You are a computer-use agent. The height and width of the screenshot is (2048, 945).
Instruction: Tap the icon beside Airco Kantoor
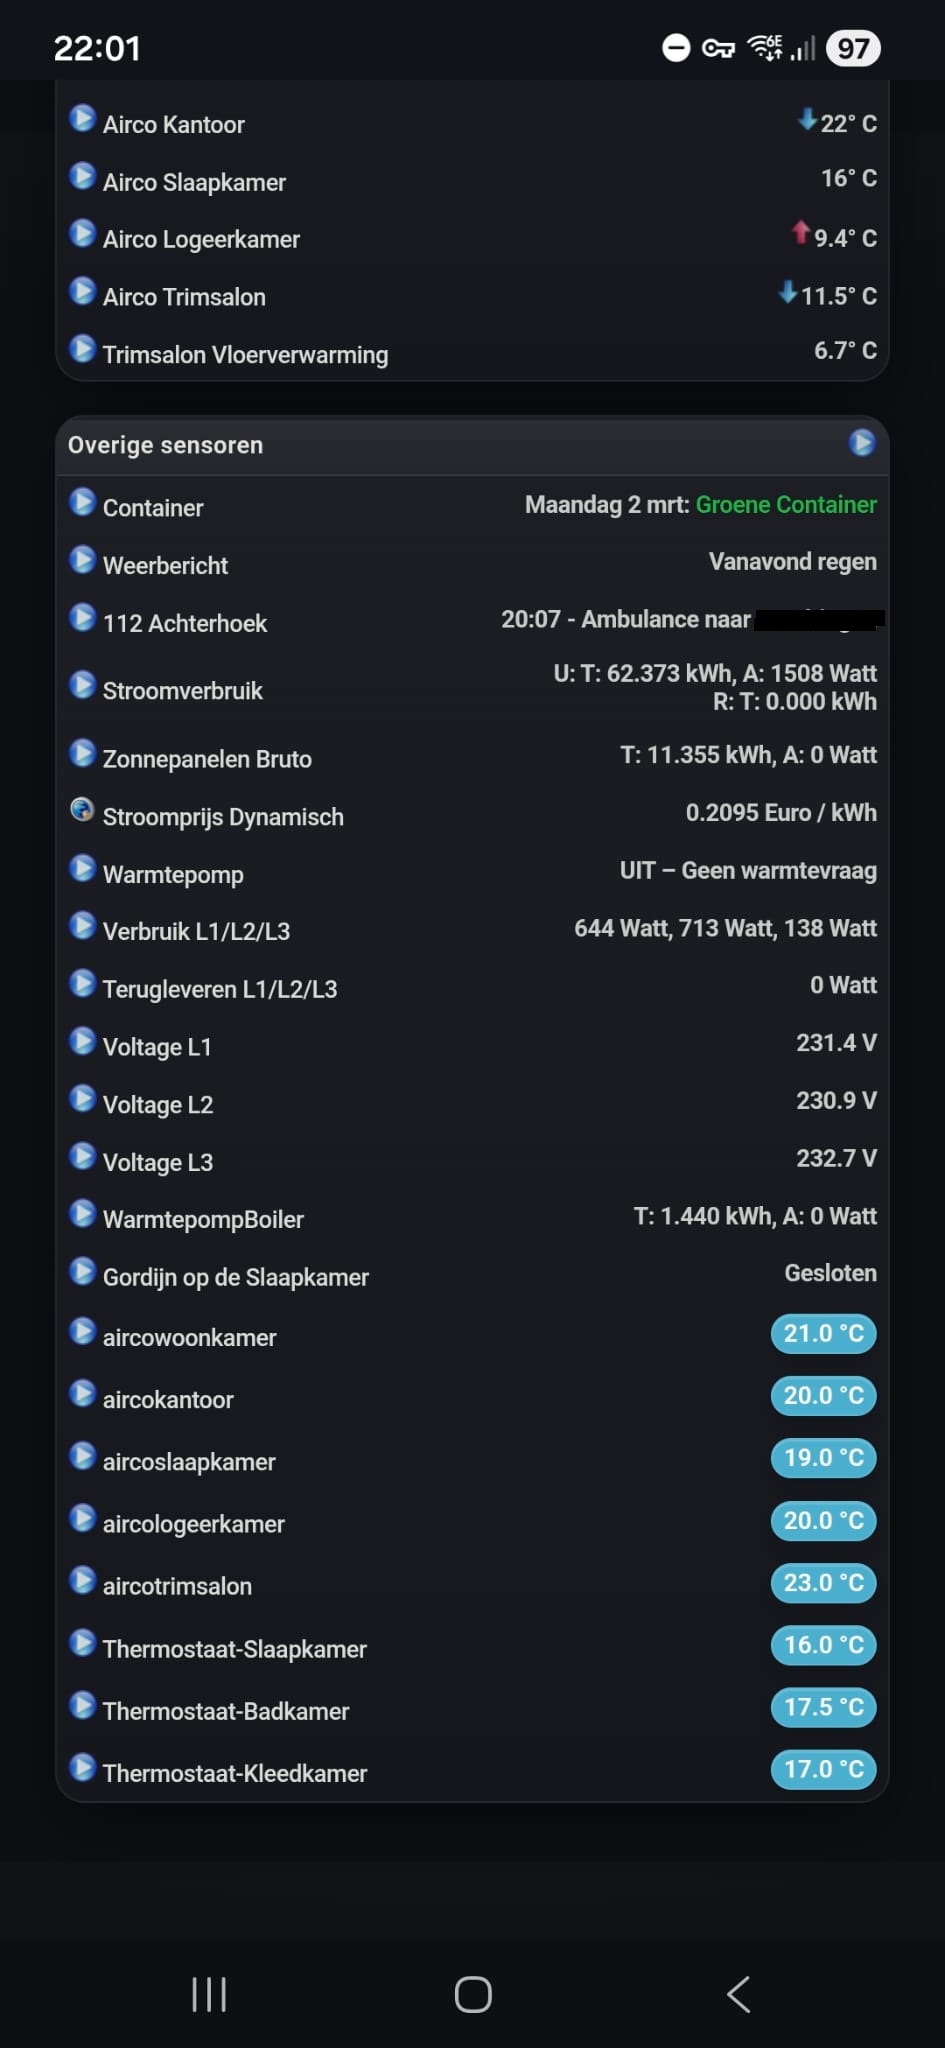click(82, 118)
